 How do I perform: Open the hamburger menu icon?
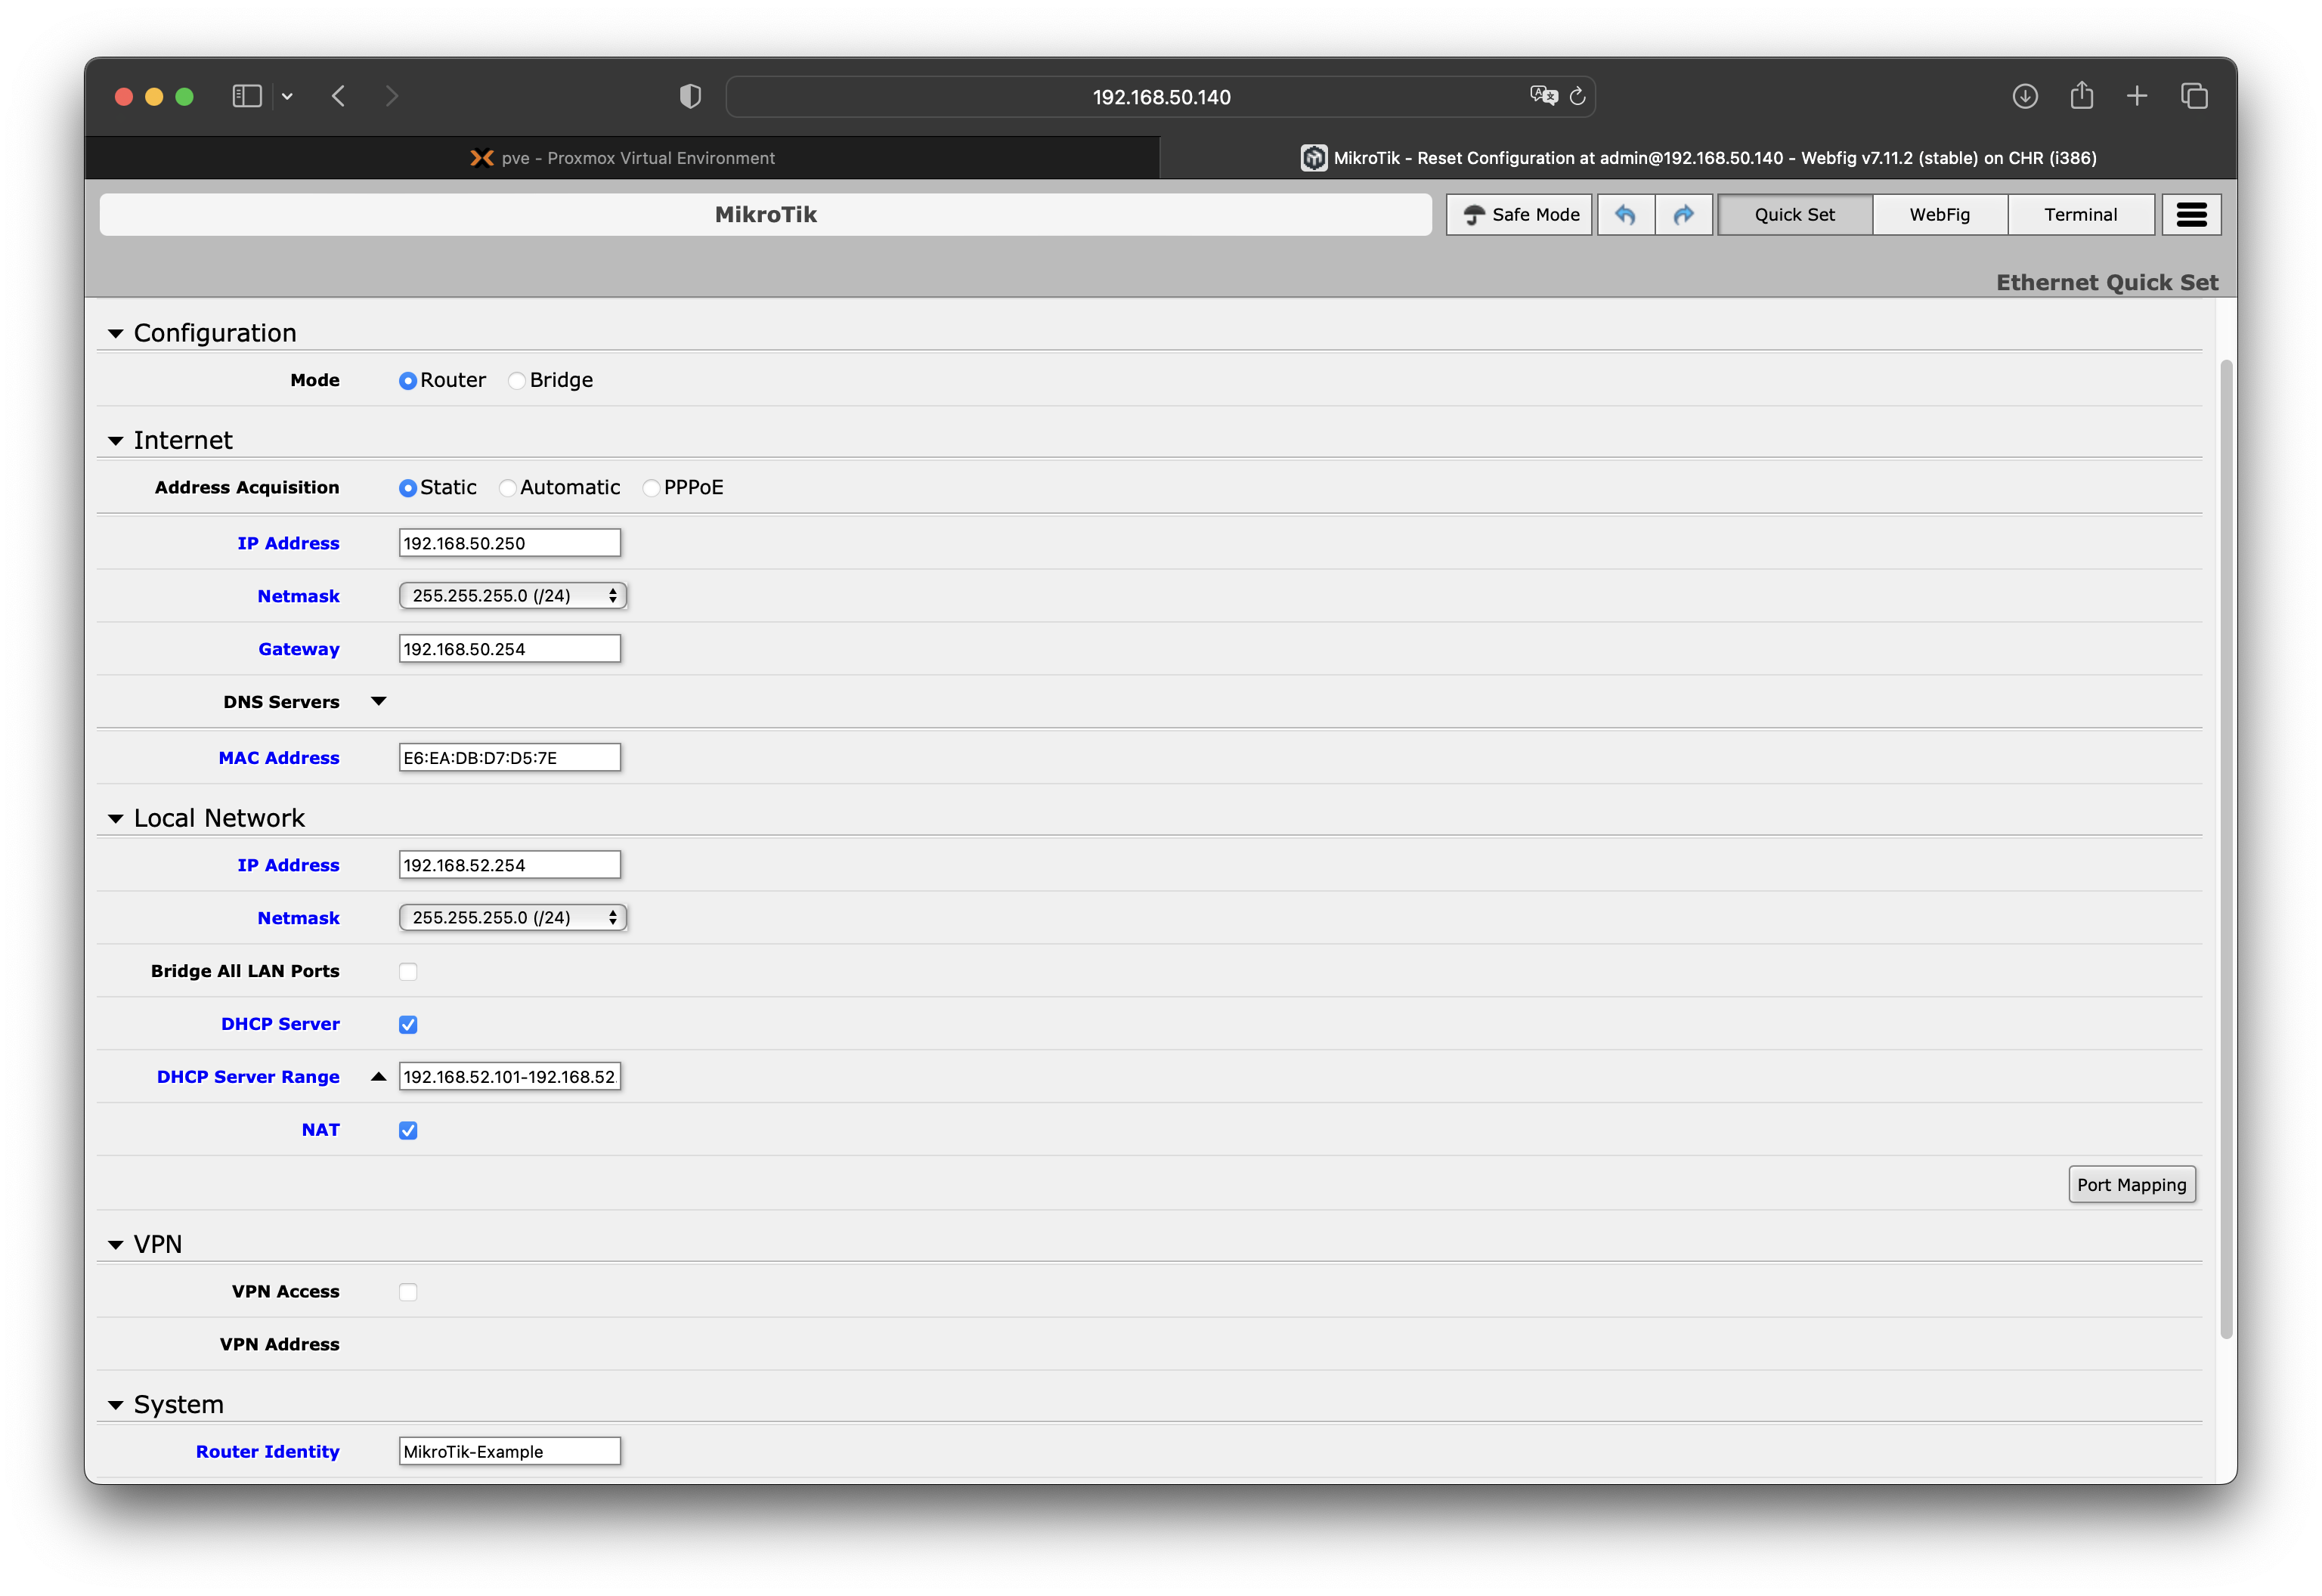click(2191, 214)
